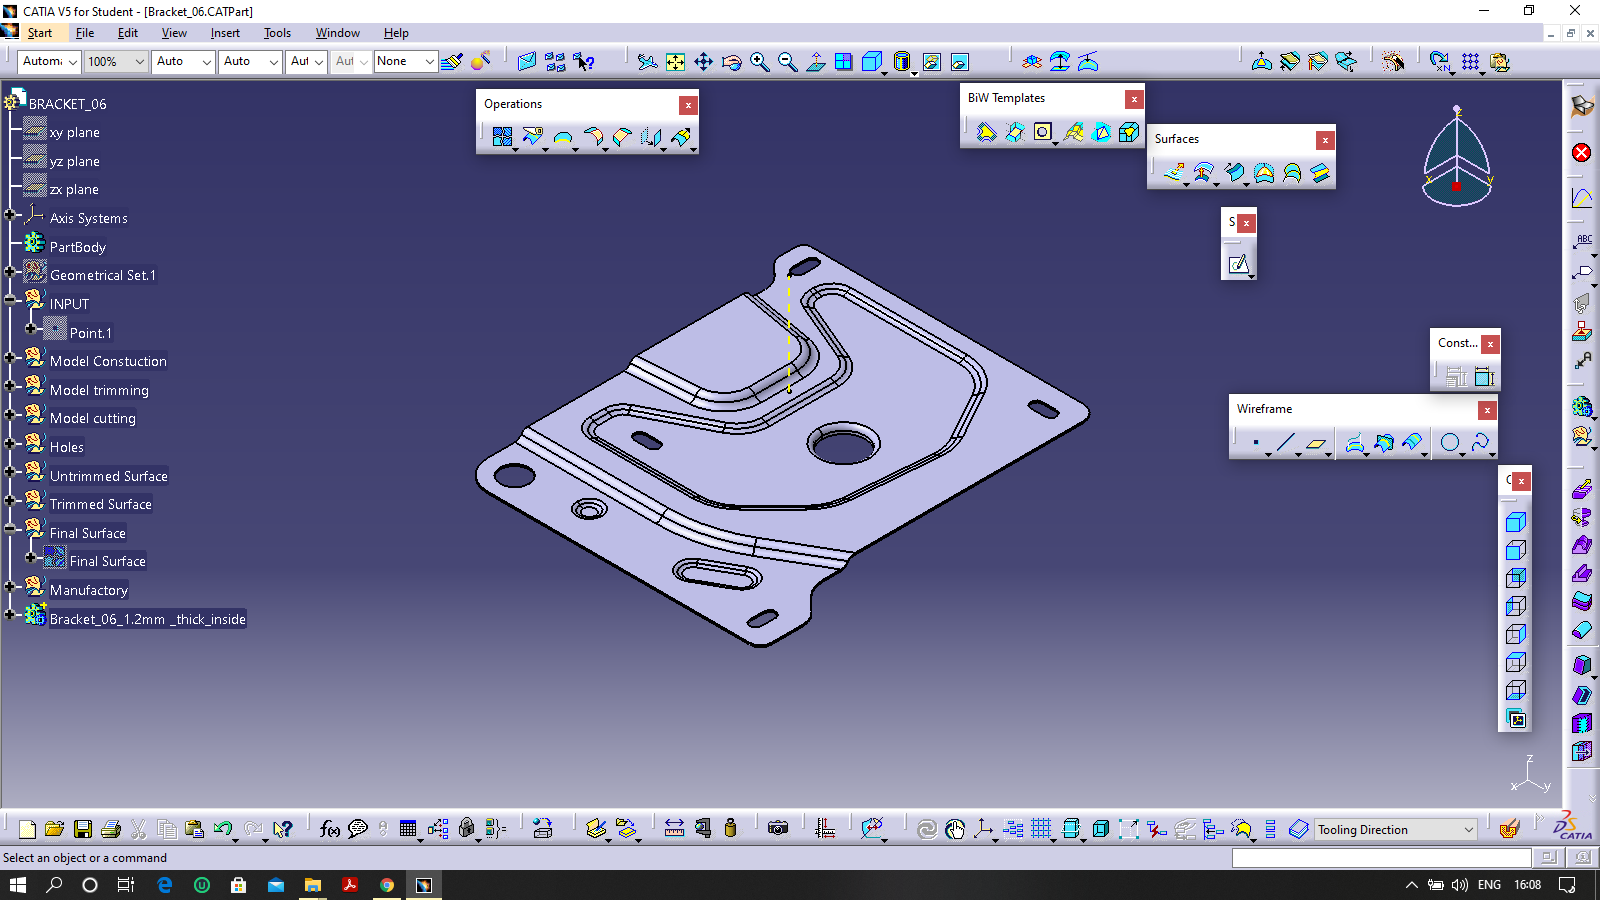The image size is (1600, 900).
Task: Click the Fit All In view icon
Action: (676, 62)
